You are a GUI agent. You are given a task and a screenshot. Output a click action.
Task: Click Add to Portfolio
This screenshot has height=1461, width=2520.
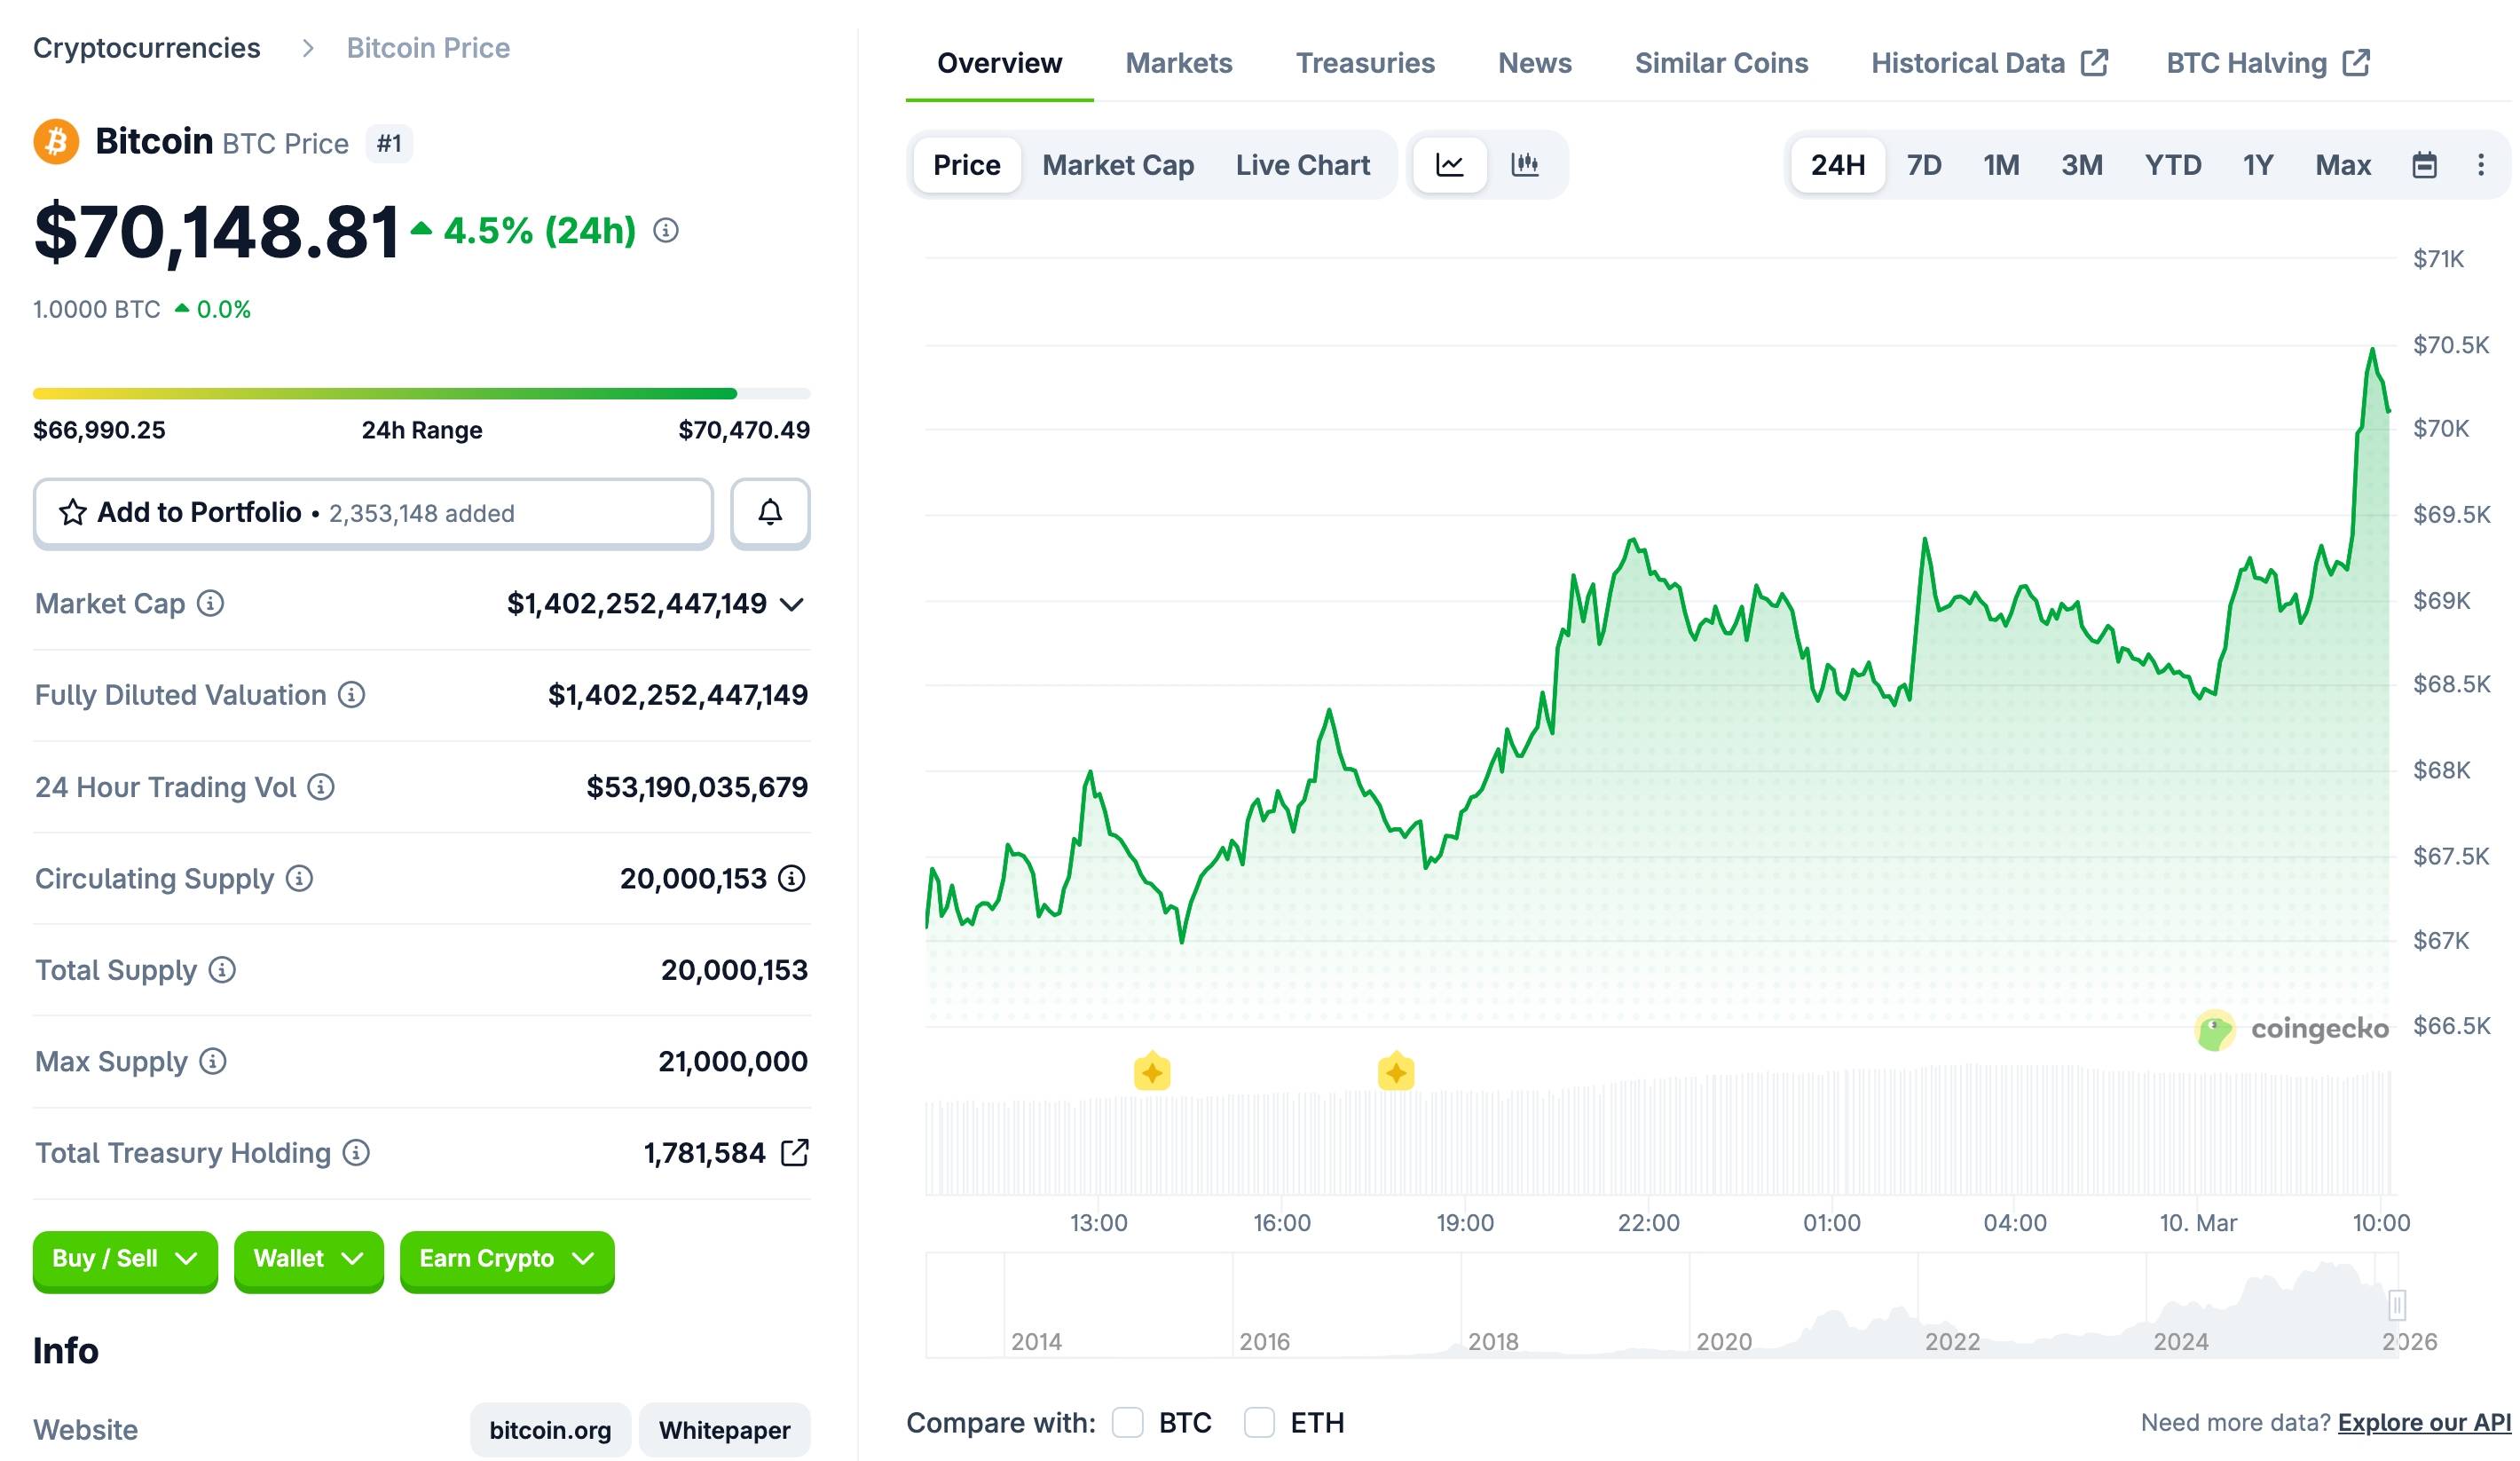[x=198, y=512]
